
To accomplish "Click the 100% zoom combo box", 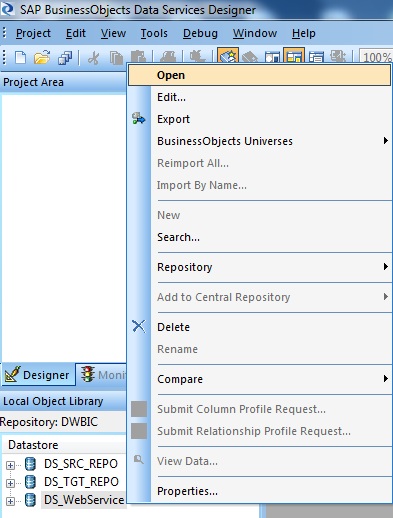I will (376, 57).
